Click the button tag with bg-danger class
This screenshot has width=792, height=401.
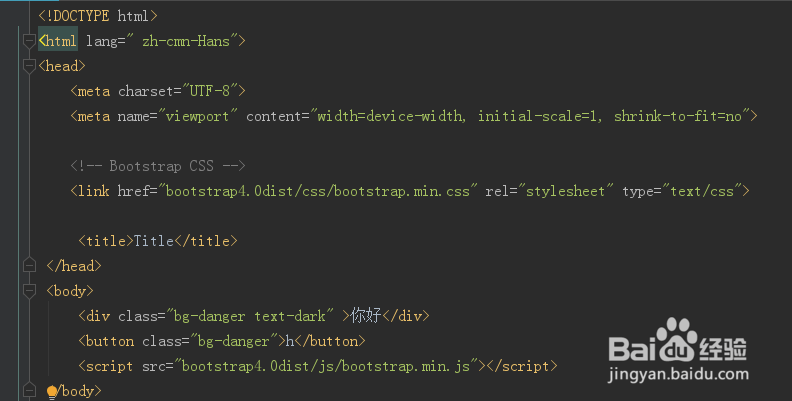(222, 341)
